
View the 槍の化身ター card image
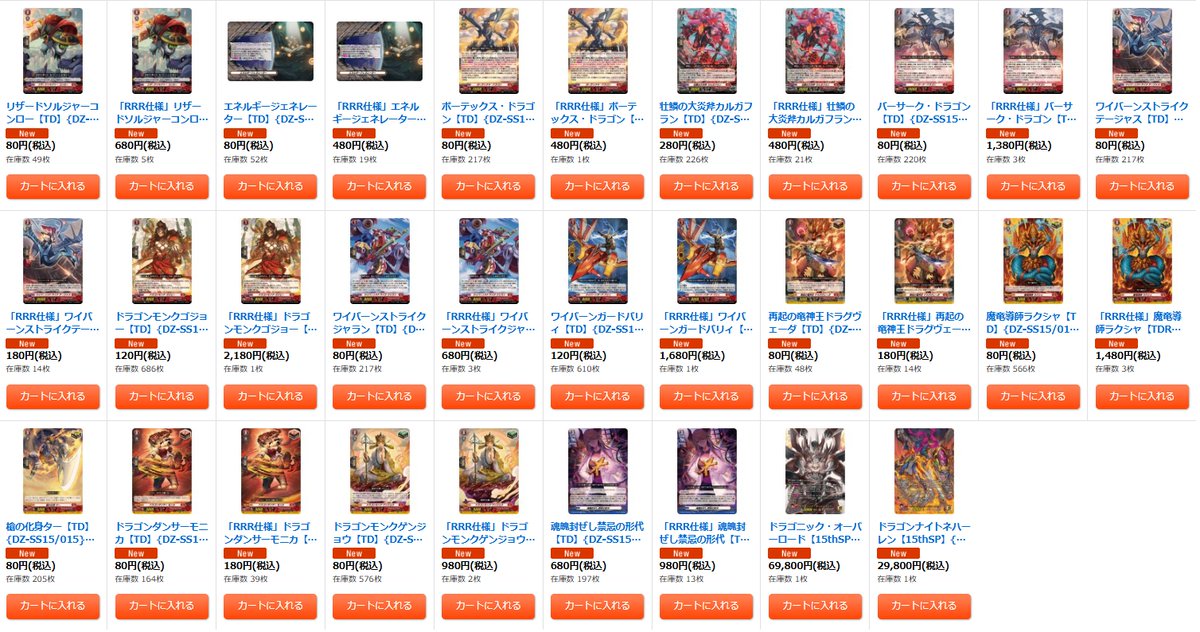coord(53,471)
